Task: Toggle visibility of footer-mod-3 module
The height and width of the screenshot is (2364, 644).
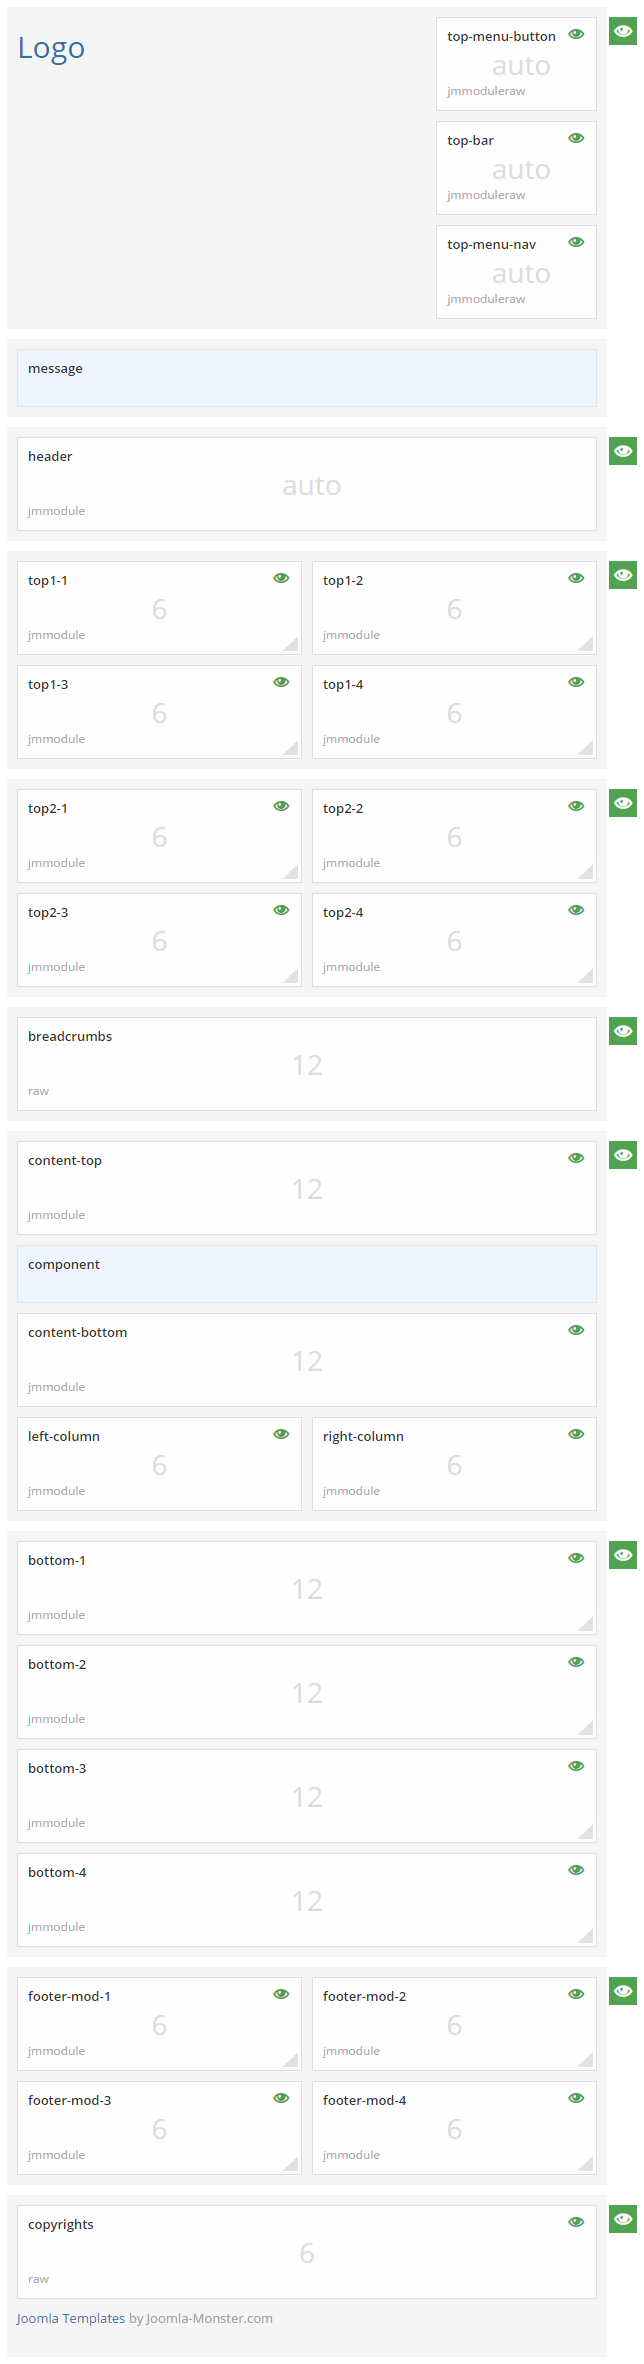Action: tap(281, 2097)
